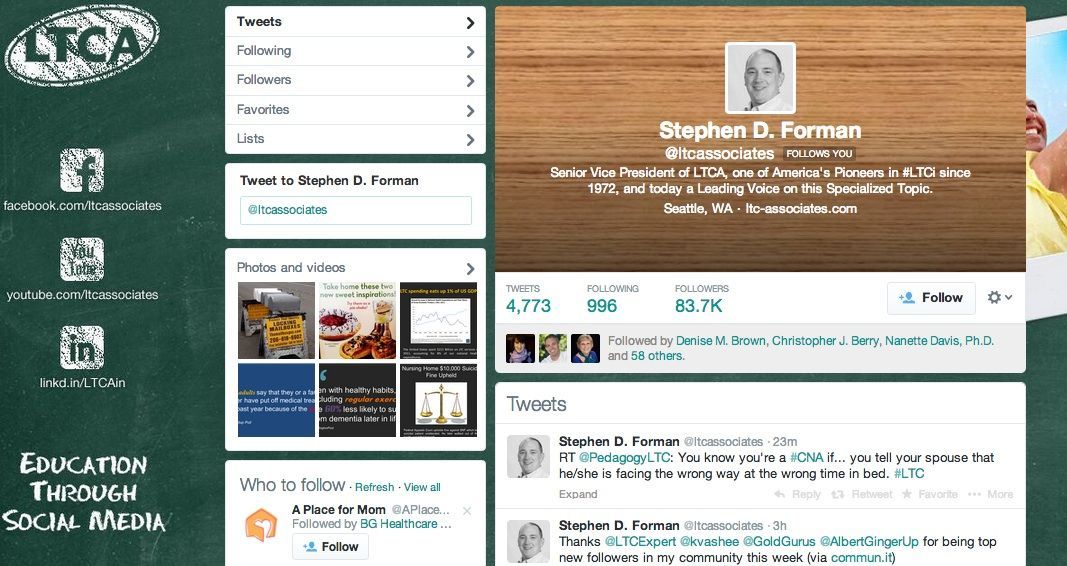Expand Photos and videos section arrow

[x=470, y=269]
